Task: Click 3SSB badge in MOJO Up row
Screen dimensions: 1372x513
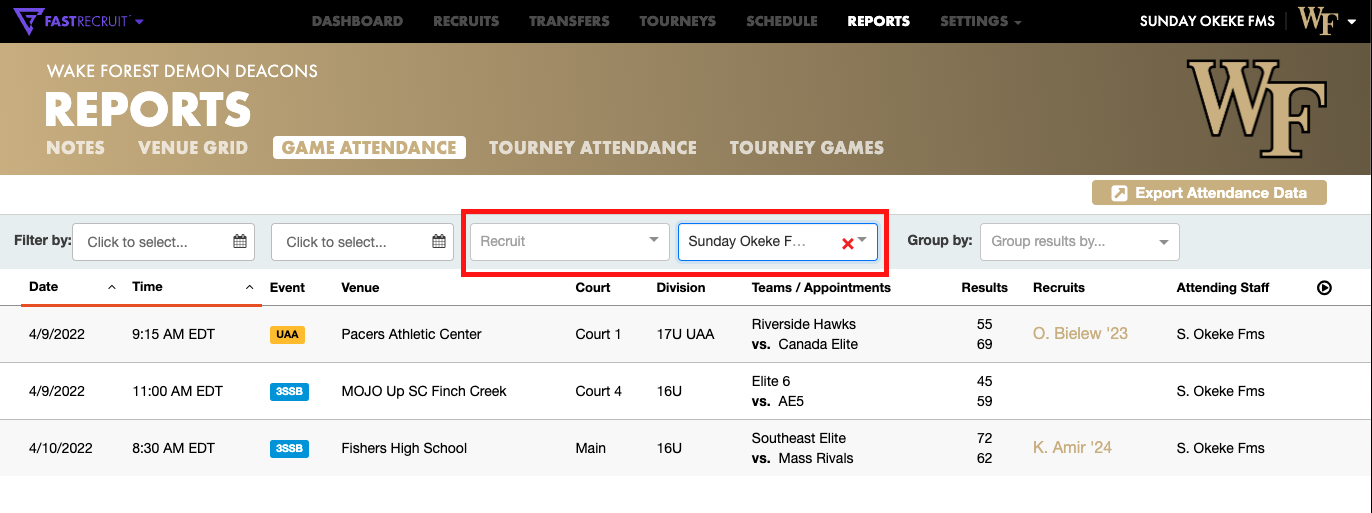Action: (x=289, y=391)
